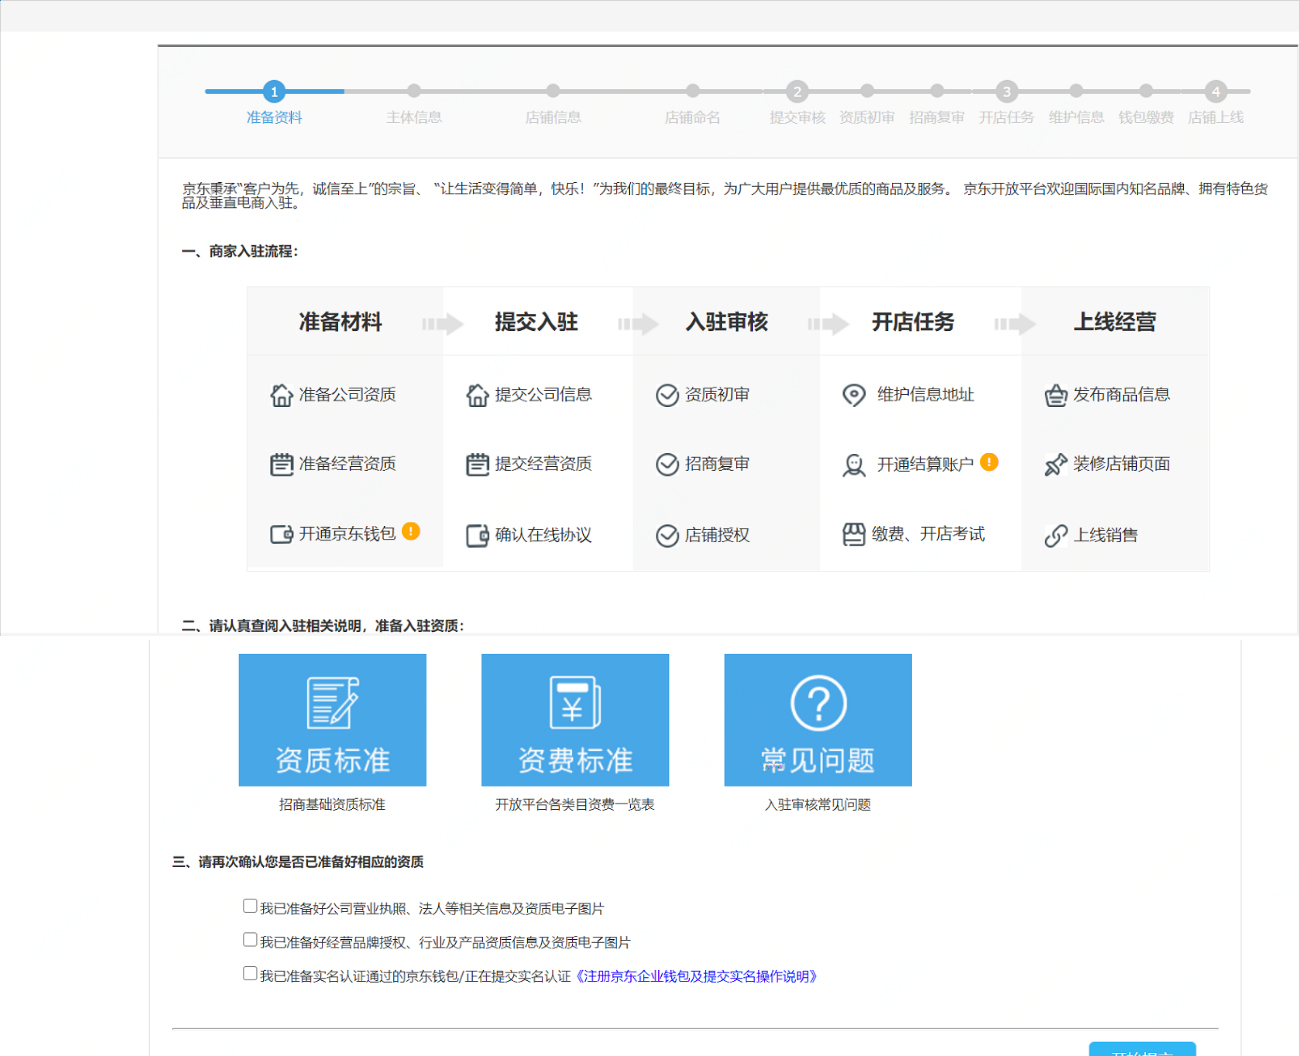Select the 准备公司资质 house icon
1299x1056 pixels.
click(x=282, y=395)
